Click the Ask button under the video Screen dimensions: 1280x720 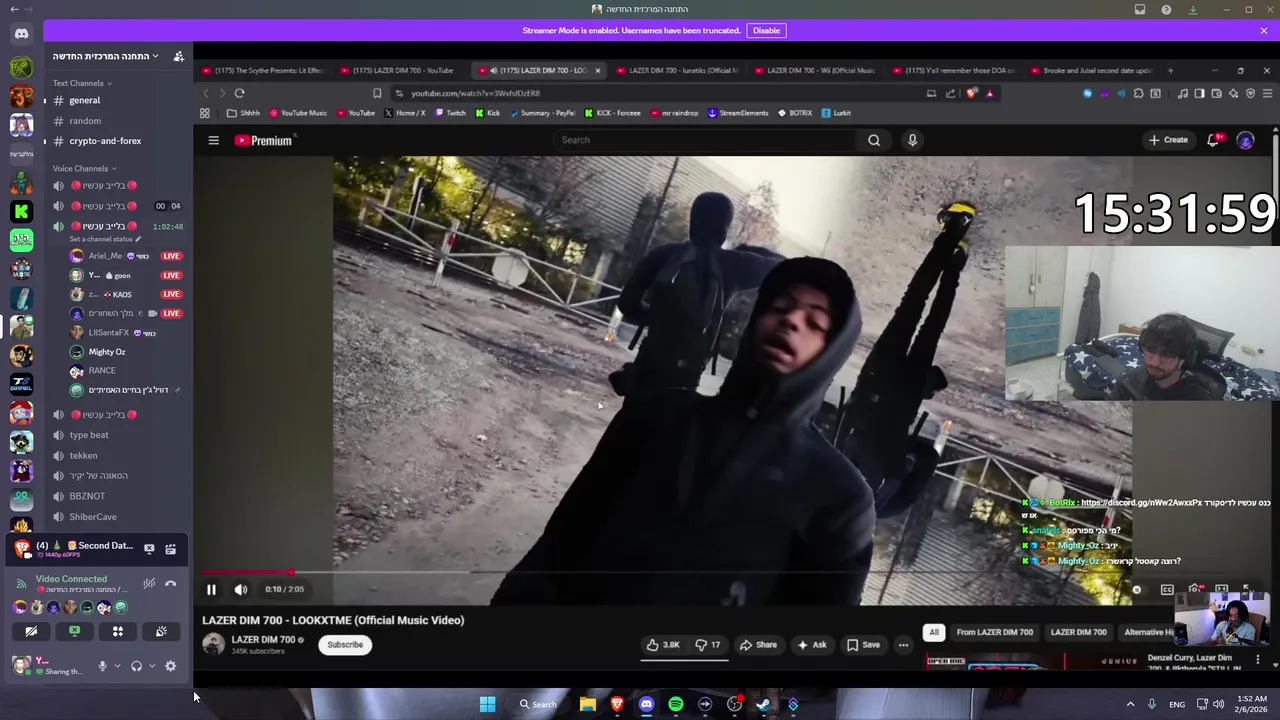coord(811,645)
